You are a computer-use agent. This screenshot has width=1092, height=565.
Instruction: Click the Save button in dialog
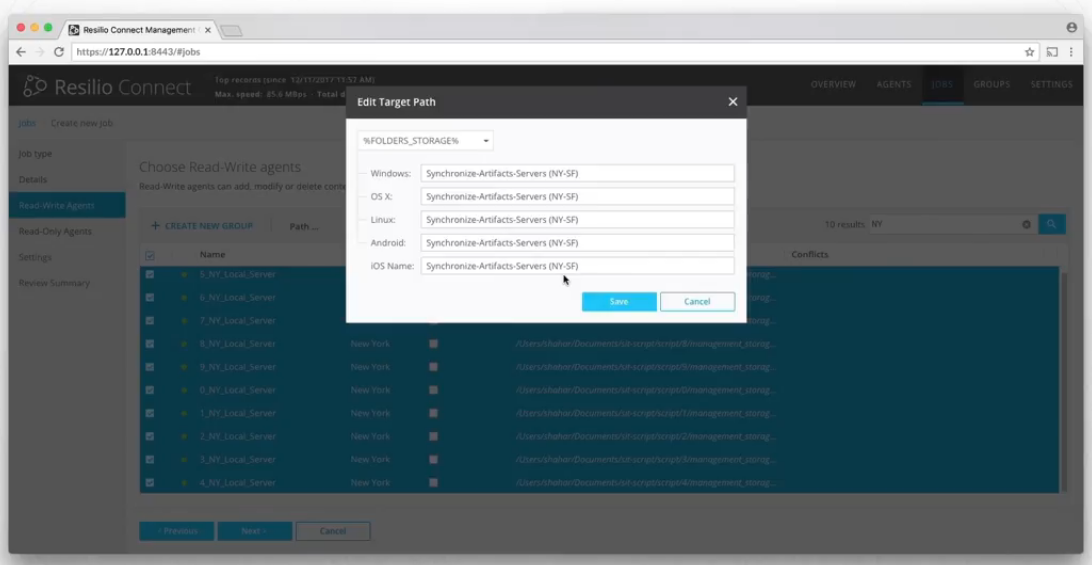[x=619, y=302]
